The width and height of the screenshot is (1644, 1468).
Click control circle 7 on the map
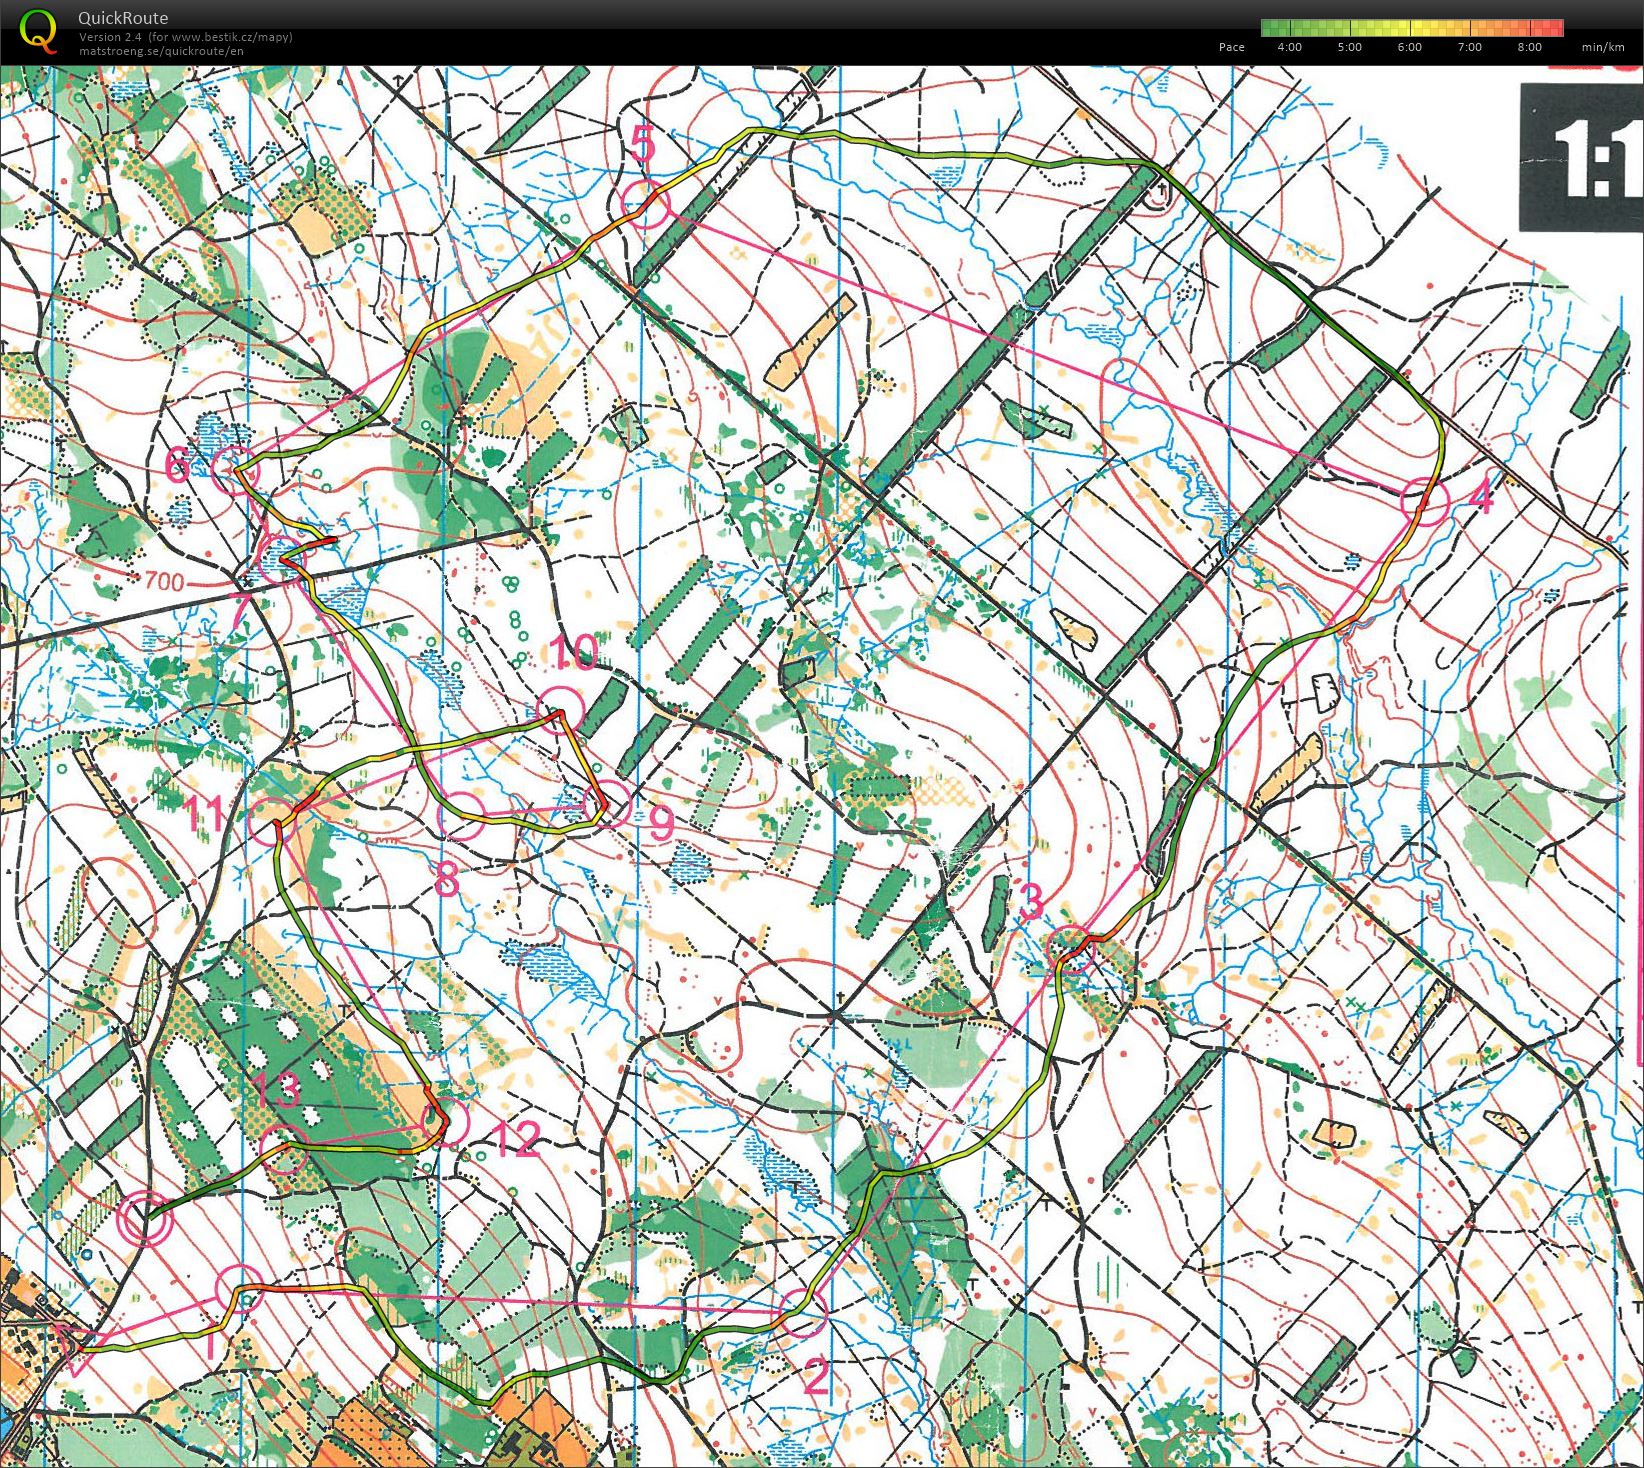283,558
